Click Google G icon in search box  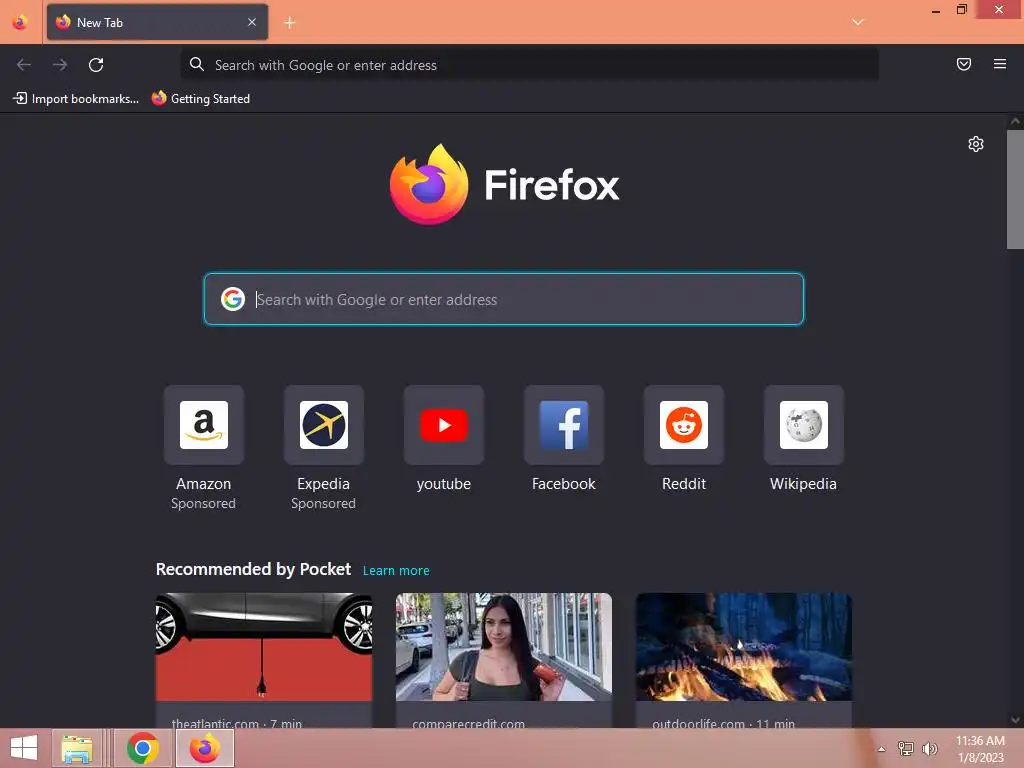[x=232, y=299]
